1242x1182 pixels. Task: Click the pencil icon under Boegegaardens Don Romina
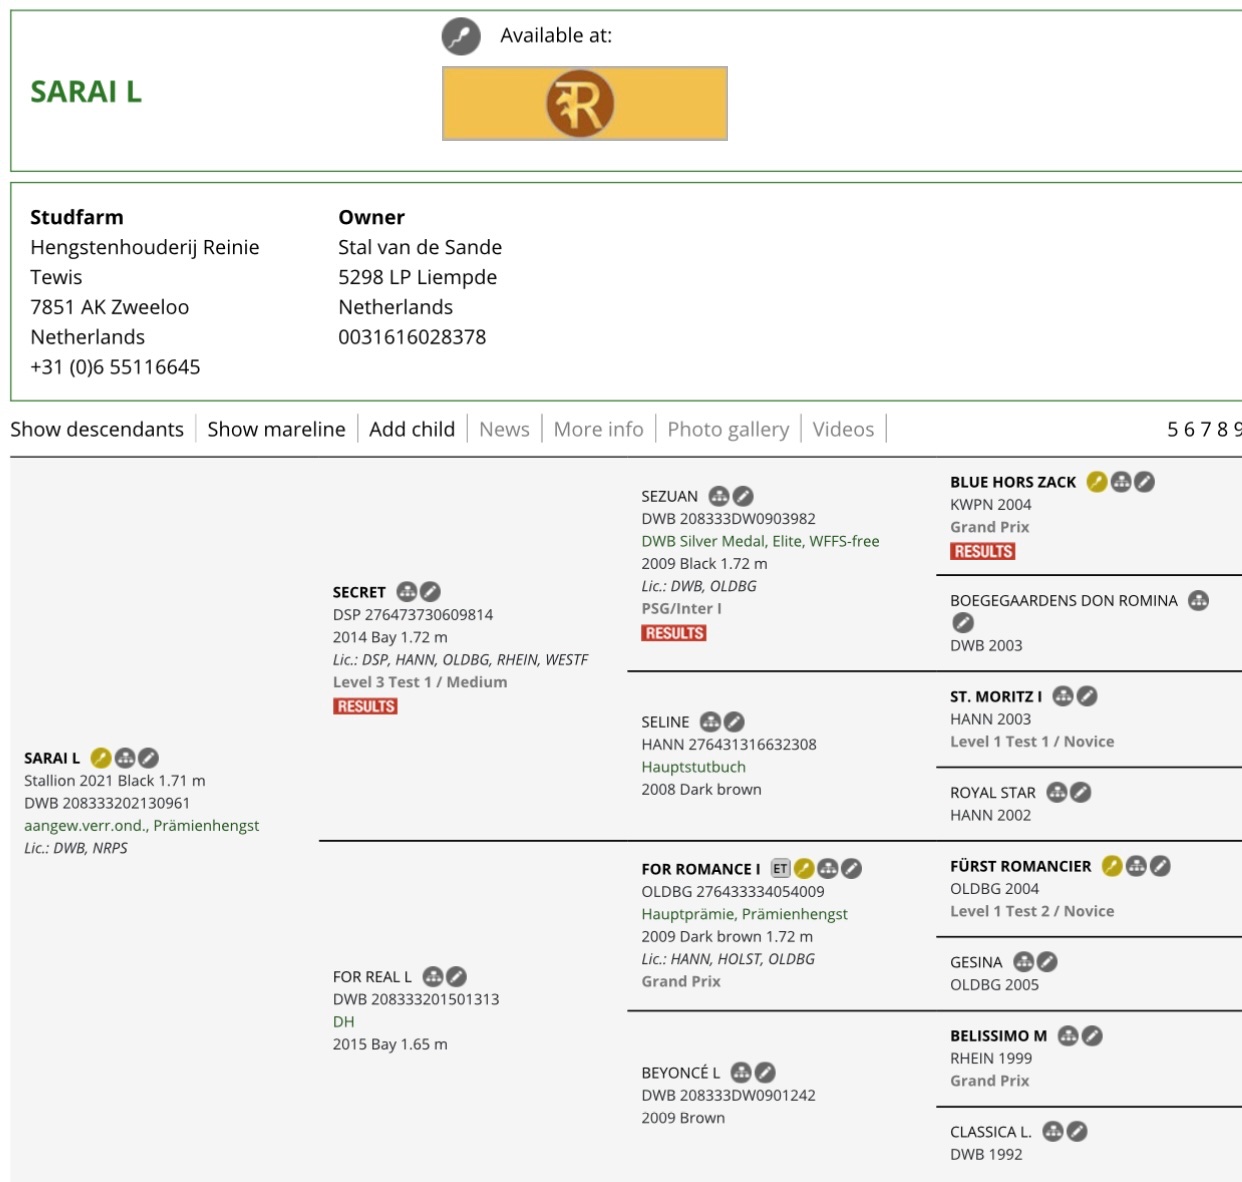[x=963, y=623]
